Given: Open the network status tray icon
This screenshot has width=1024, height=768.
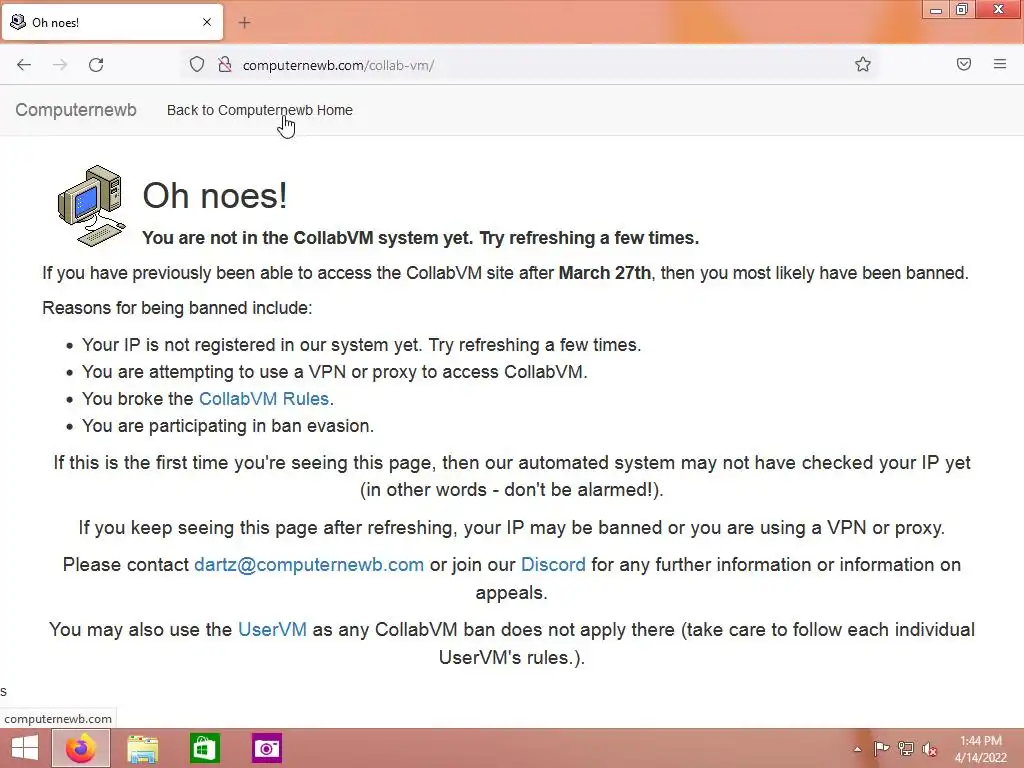Looking at the screenshot, I should pos(905,749).
